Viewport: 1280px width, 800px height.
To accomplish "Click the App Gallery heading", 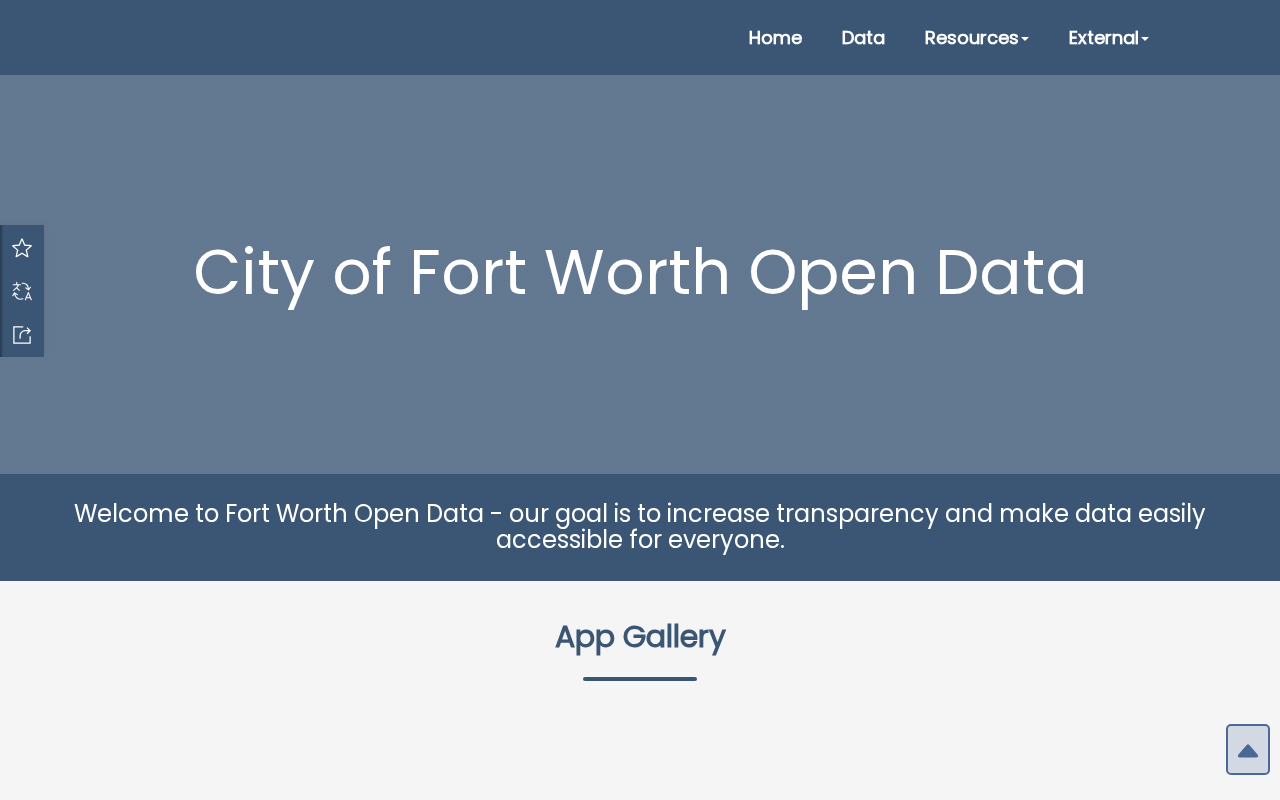I will click(x=640, y=637).
